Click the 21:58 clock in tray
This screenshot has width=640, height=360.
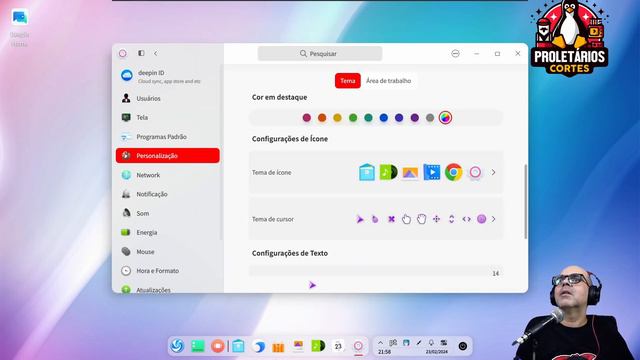click(384, 351)
